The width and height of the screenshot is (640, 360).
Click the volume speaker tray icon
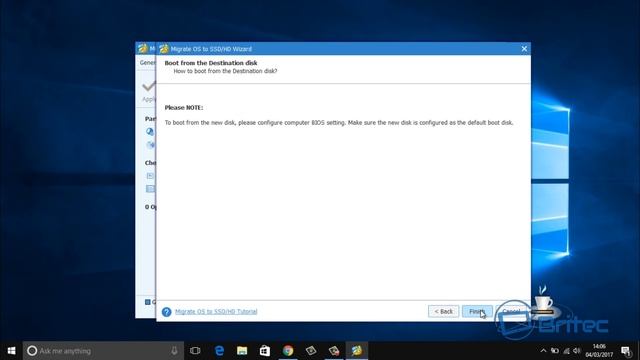(x=577, y=351)
